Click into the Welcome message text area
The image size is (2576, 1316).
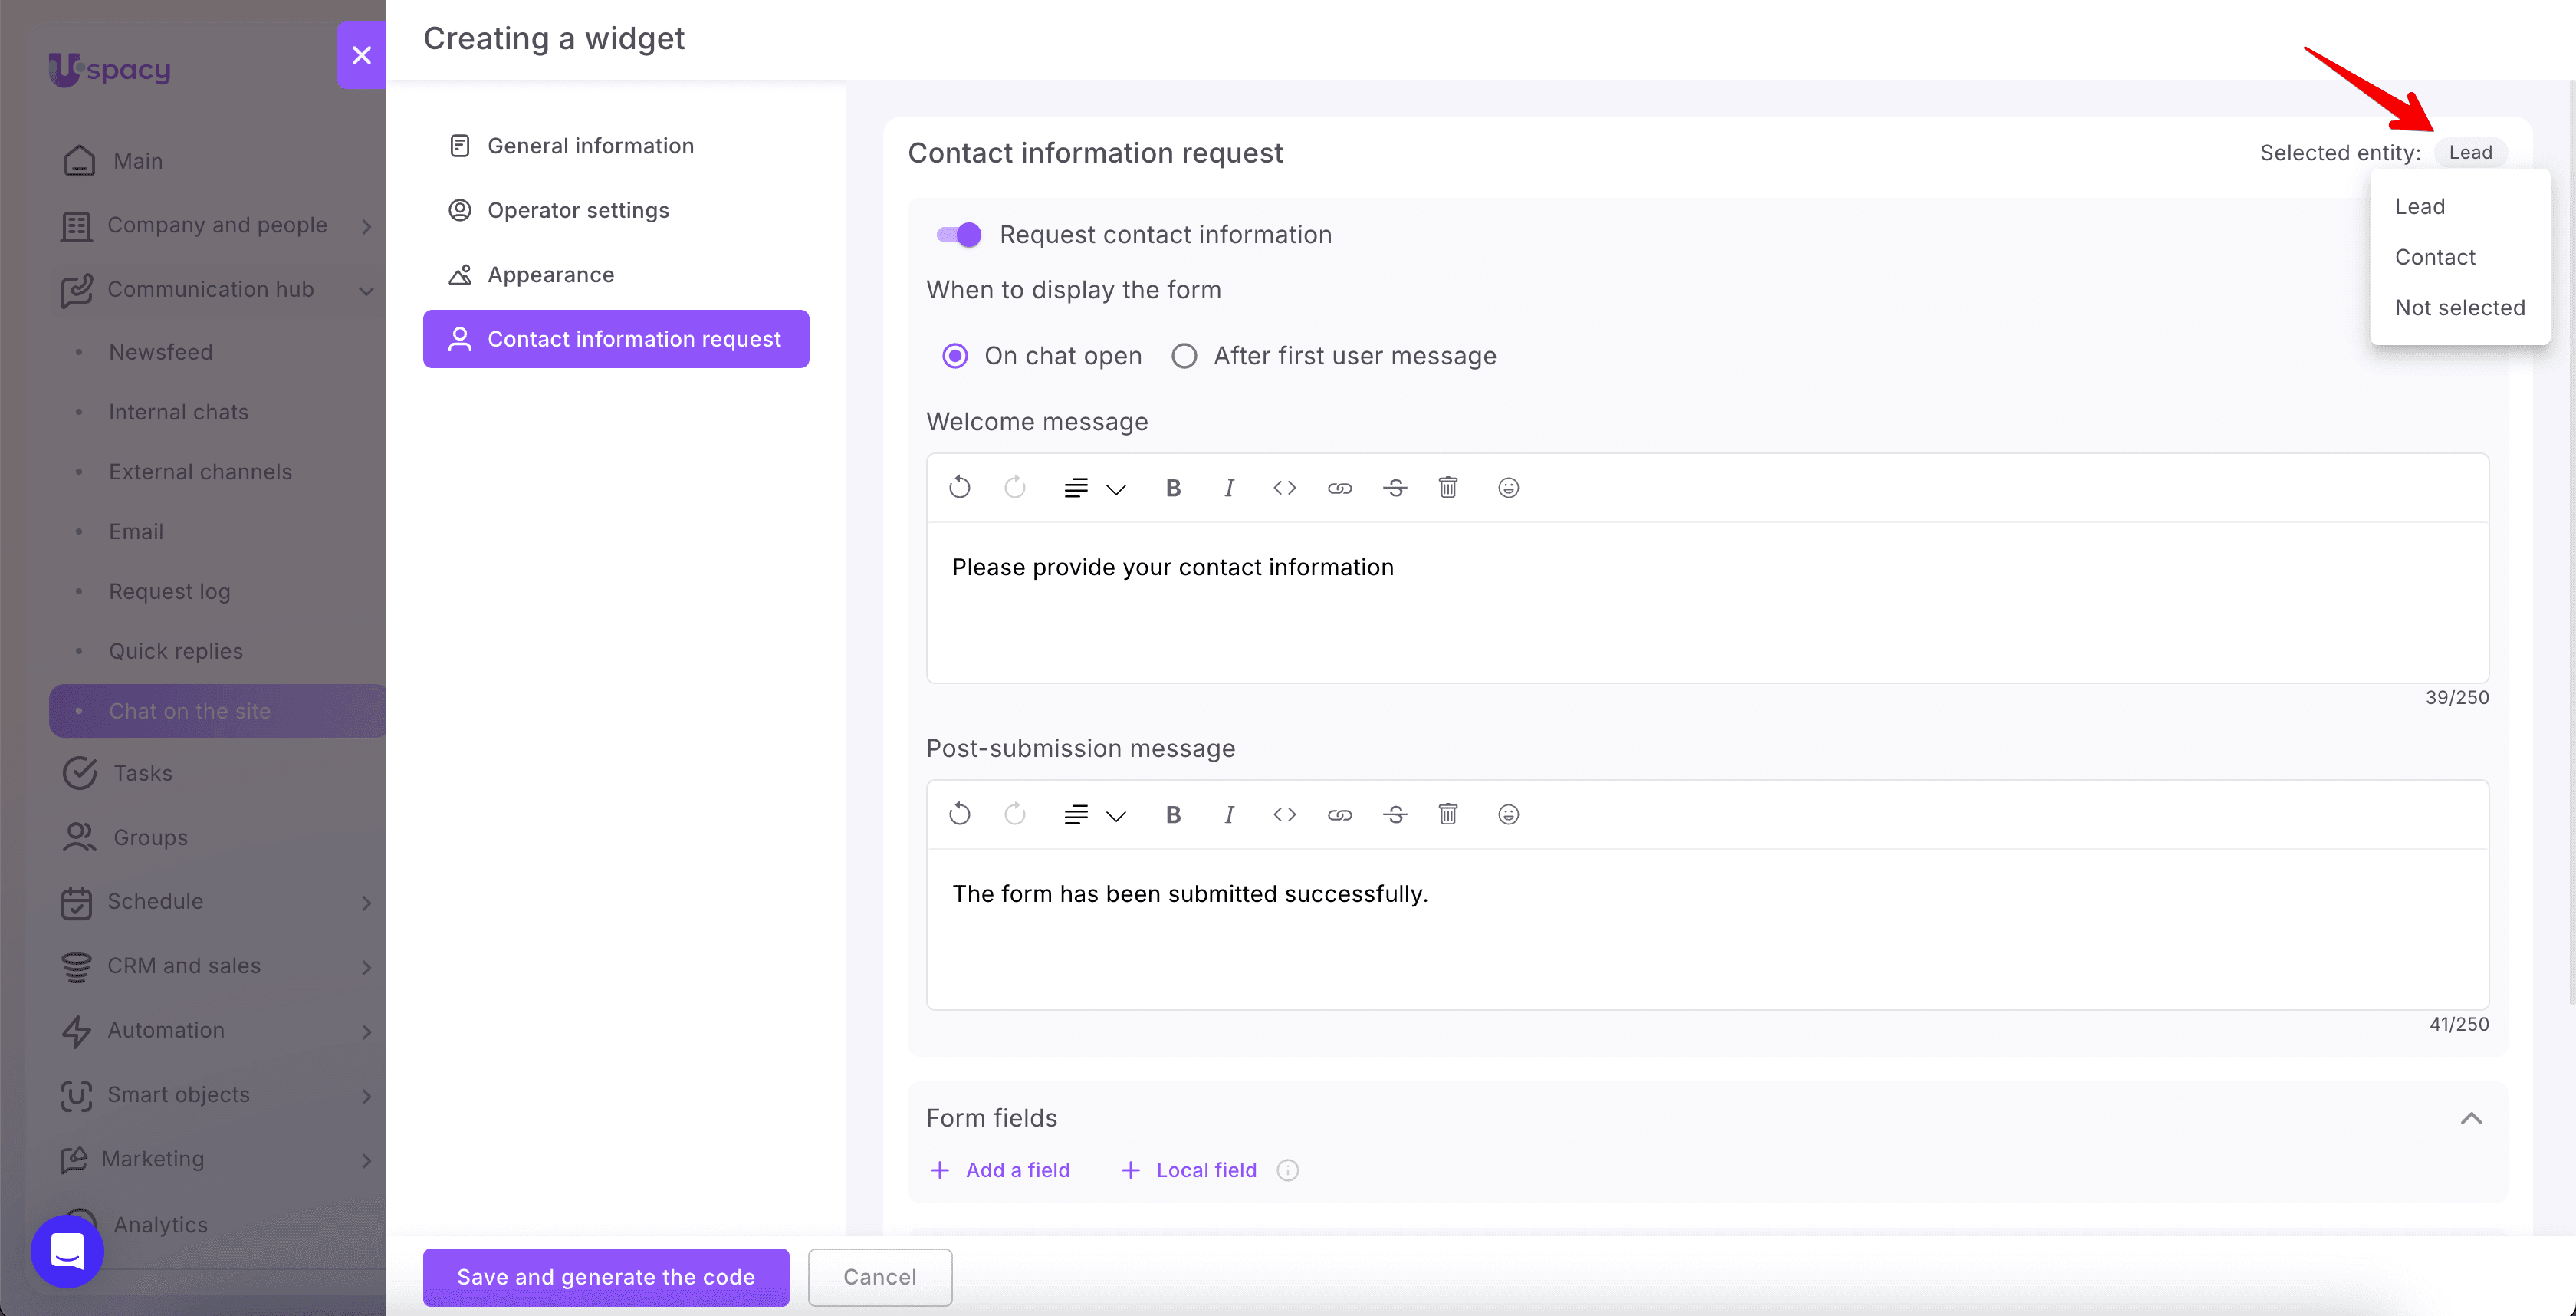coord(1707,602)
